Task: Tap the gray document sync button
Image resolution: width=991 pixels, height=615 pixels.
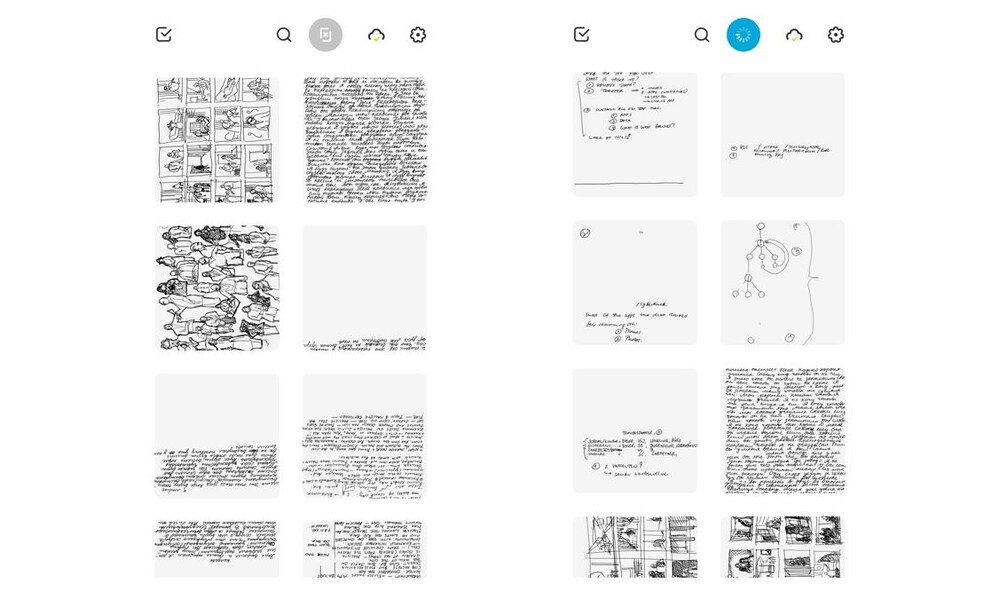Action: tap(325, 35)
